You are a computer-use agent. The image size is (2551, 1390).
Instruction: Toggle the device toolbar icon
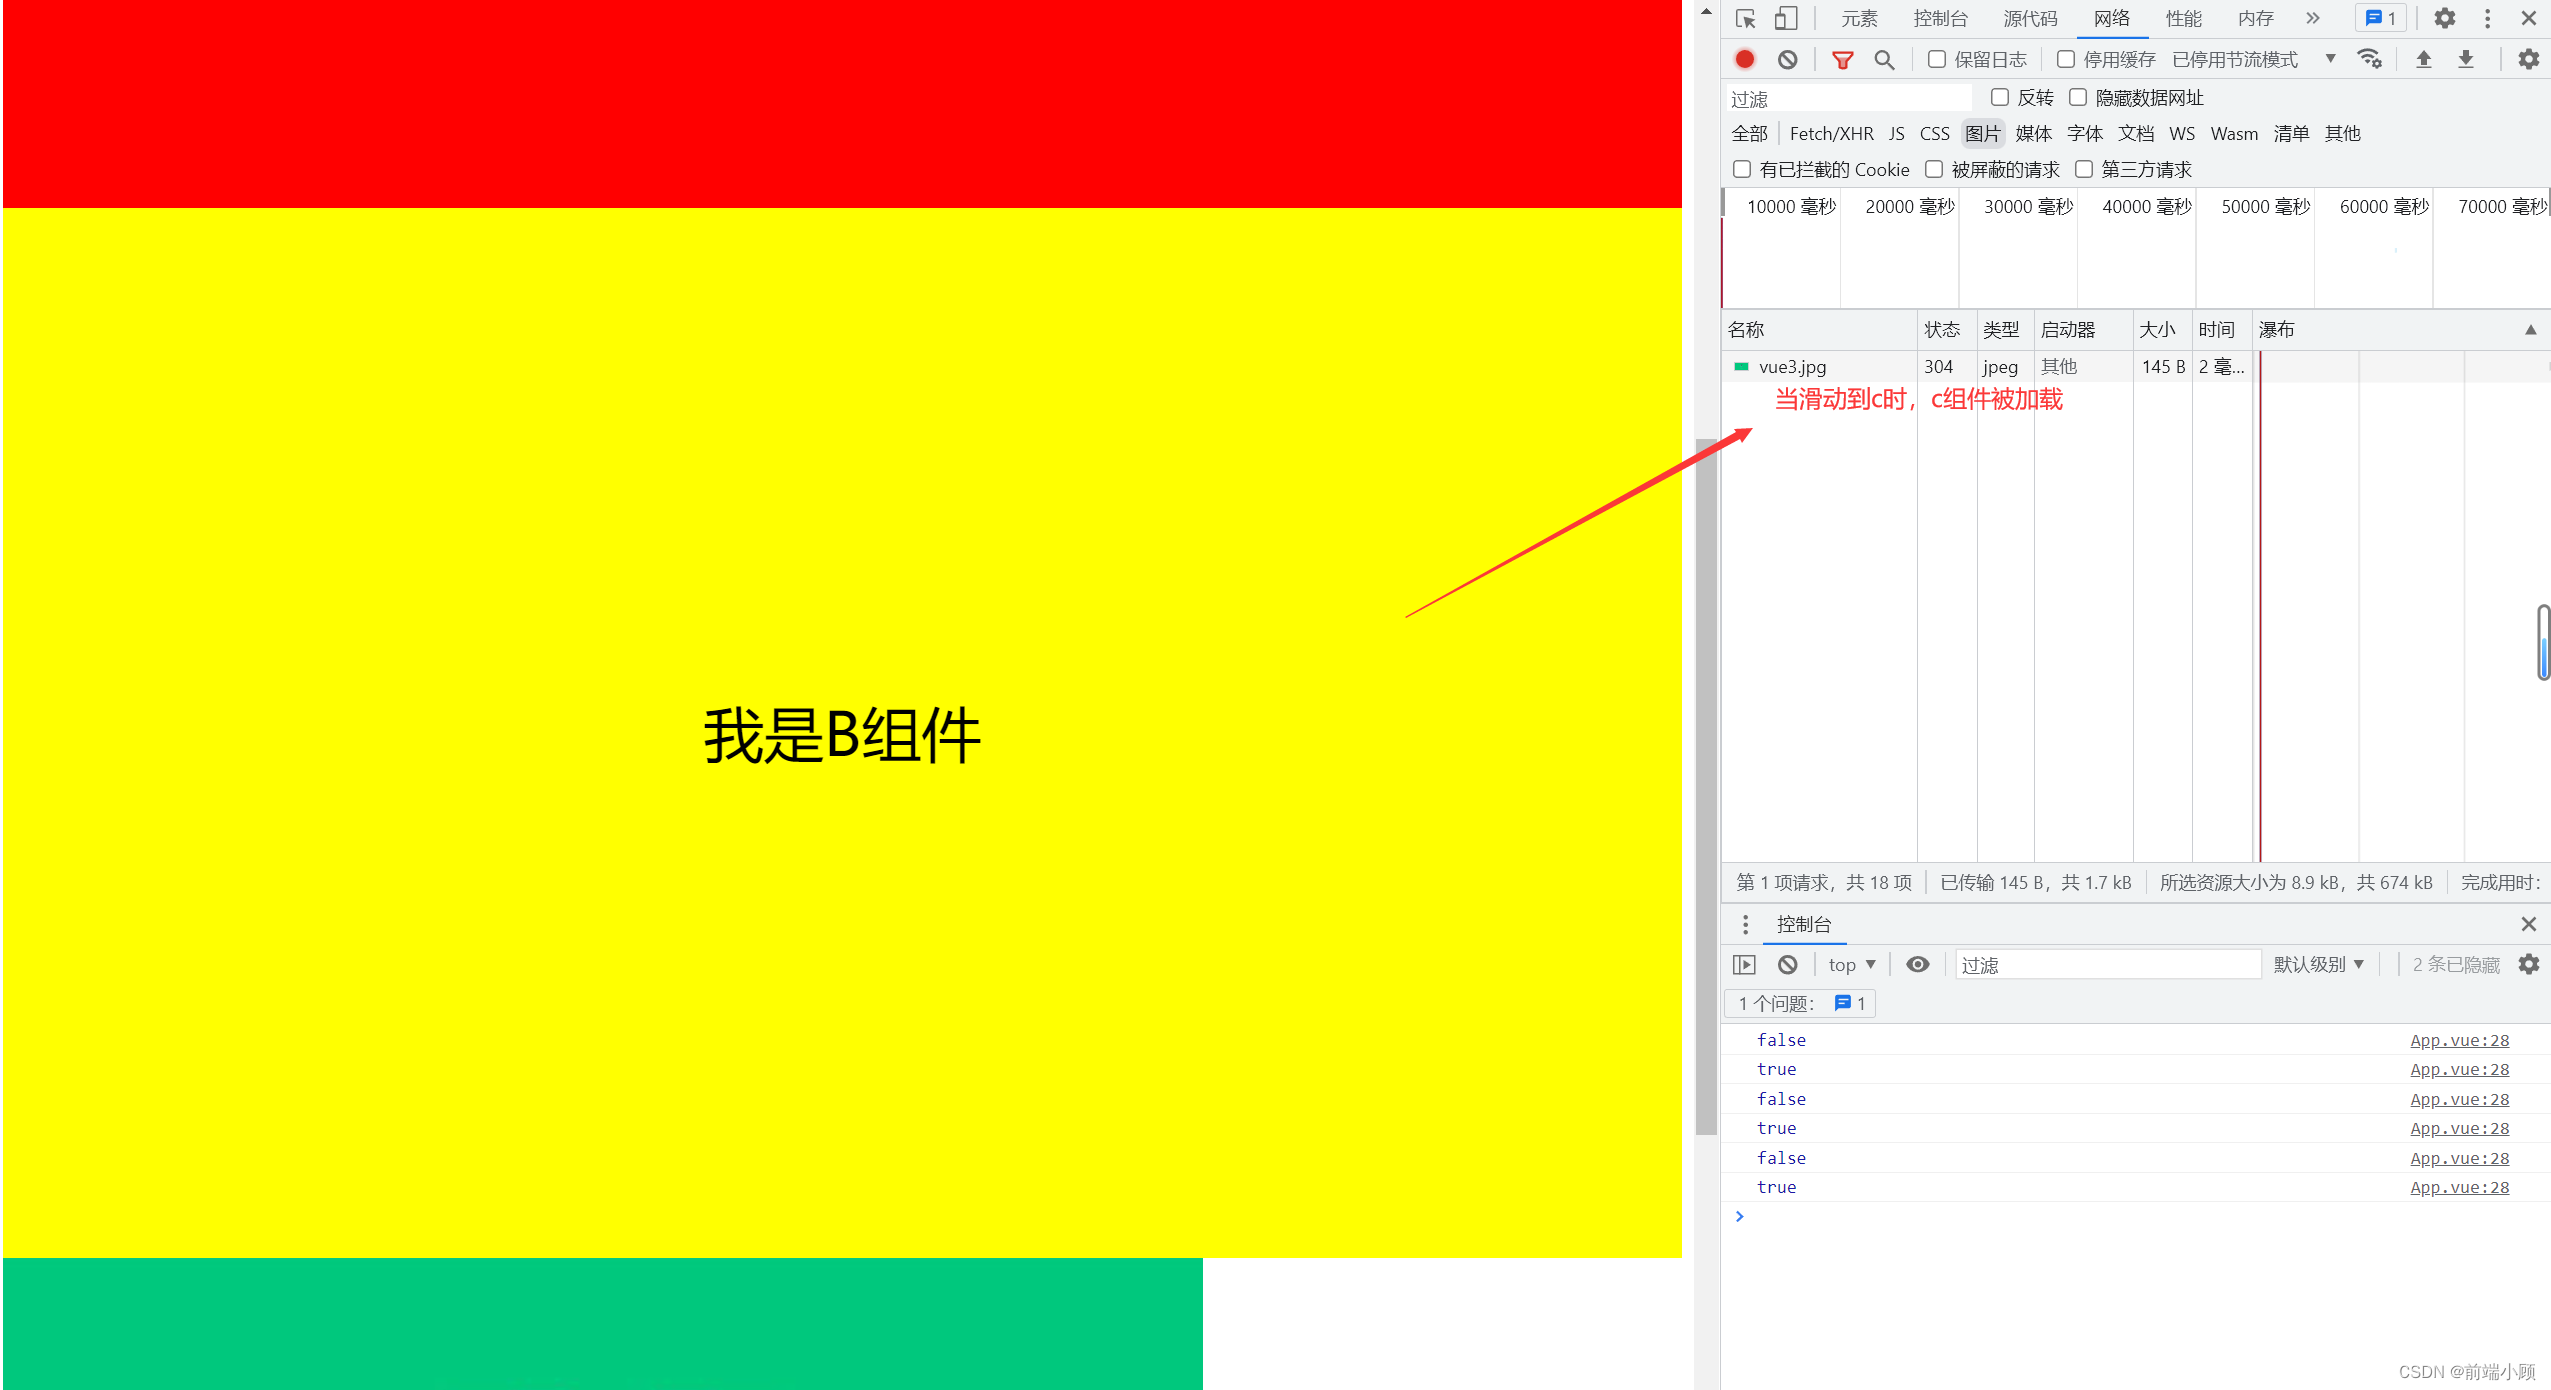(x=1785, y=19)
